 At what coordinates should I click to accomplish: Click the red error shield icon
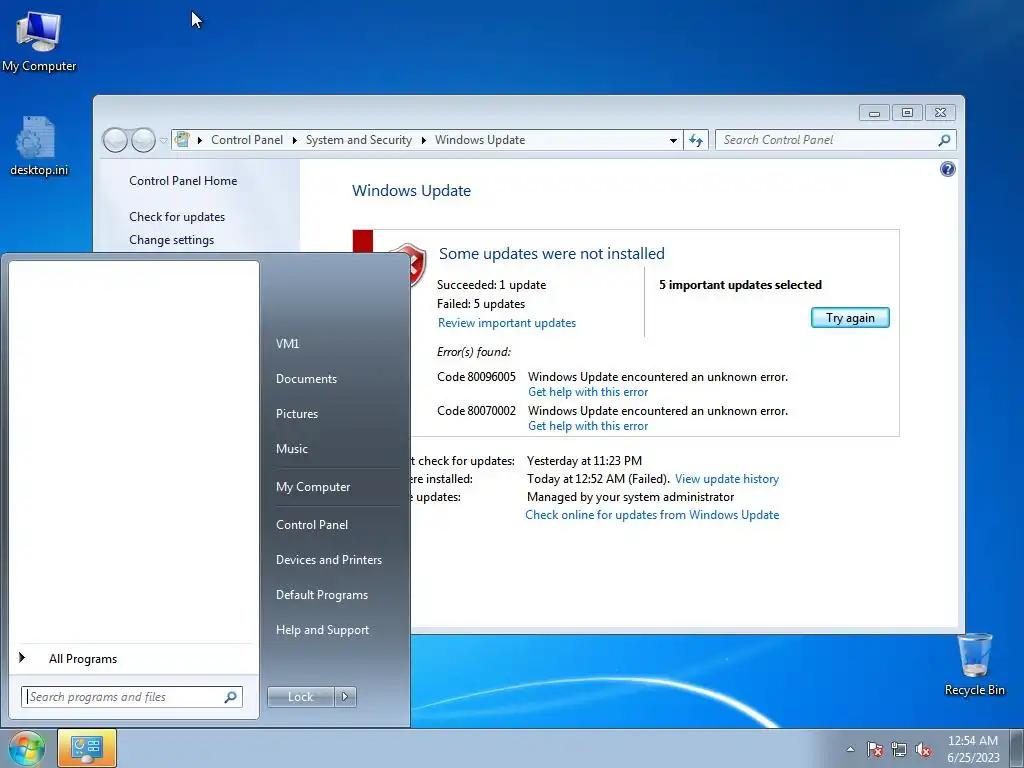[x=416, y=263]
